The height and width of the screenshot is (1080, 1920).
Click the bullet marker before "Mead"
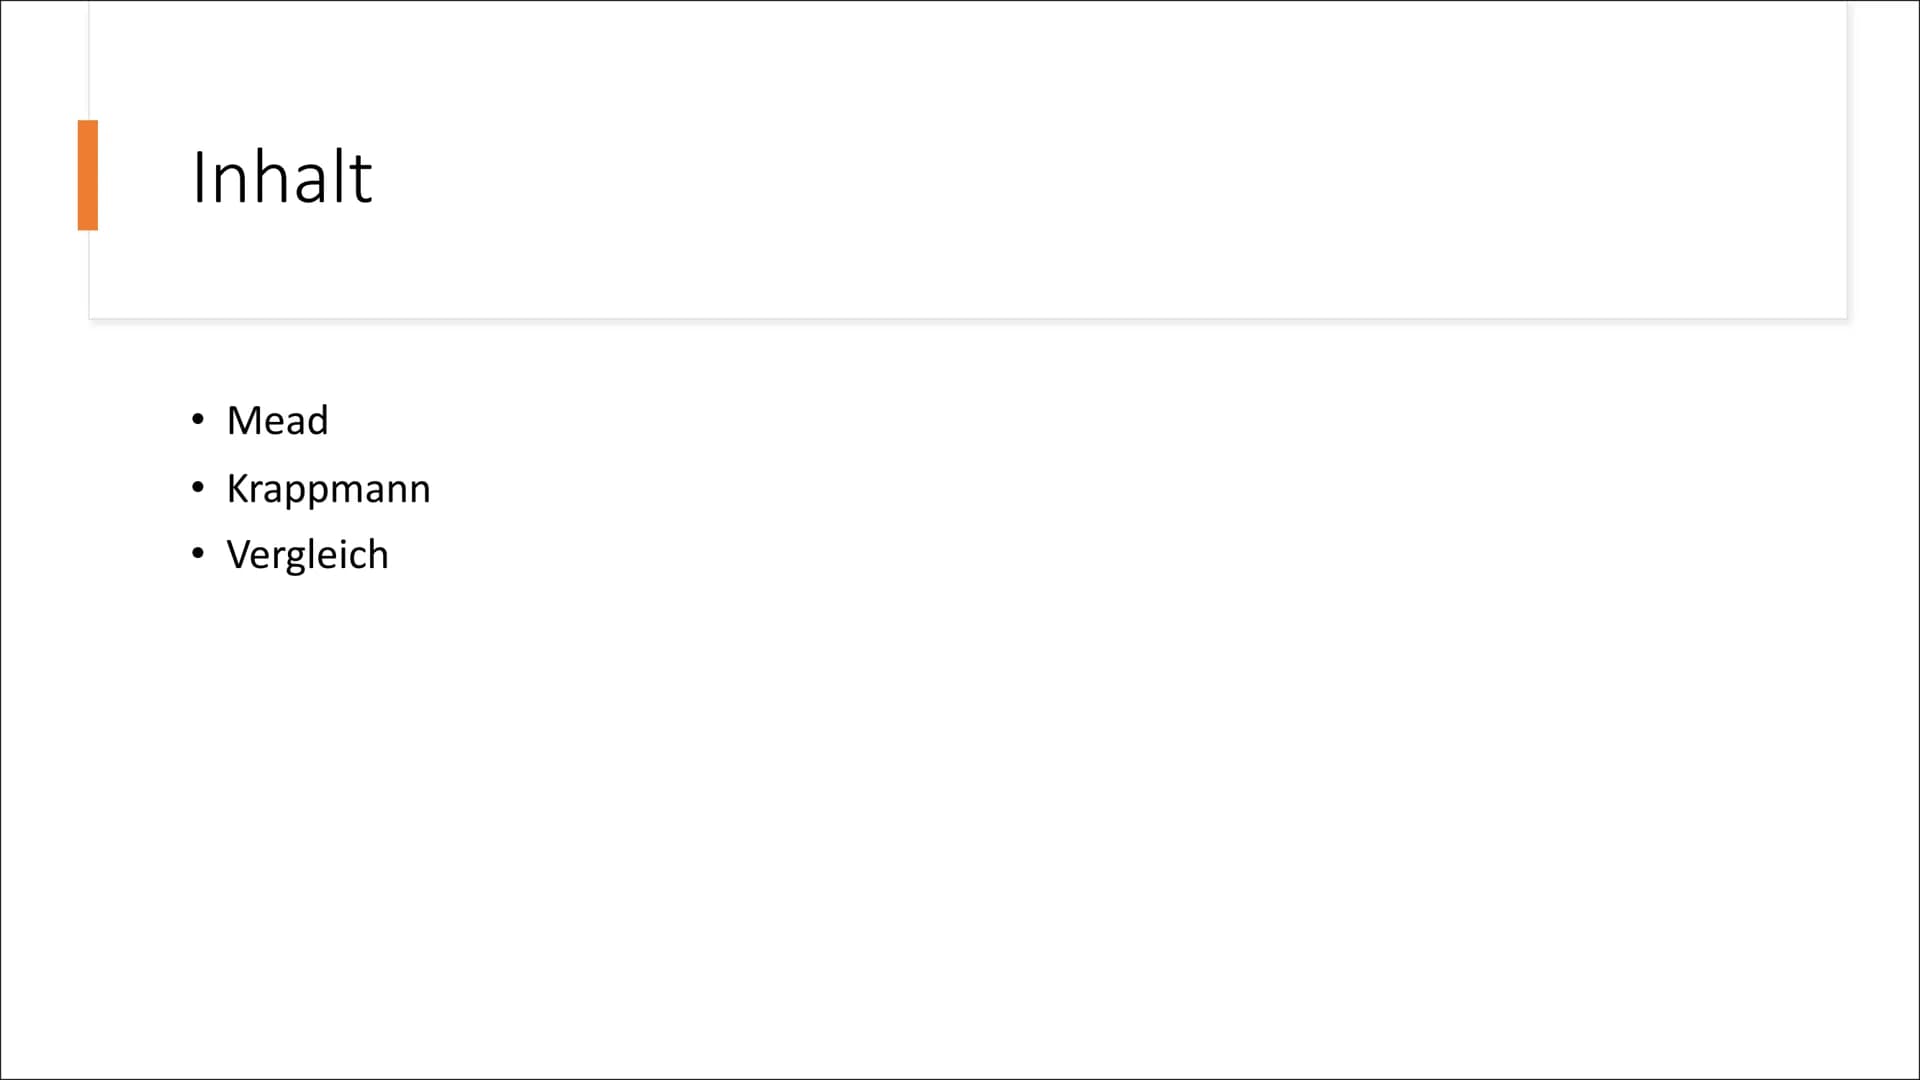coord(198,420)
